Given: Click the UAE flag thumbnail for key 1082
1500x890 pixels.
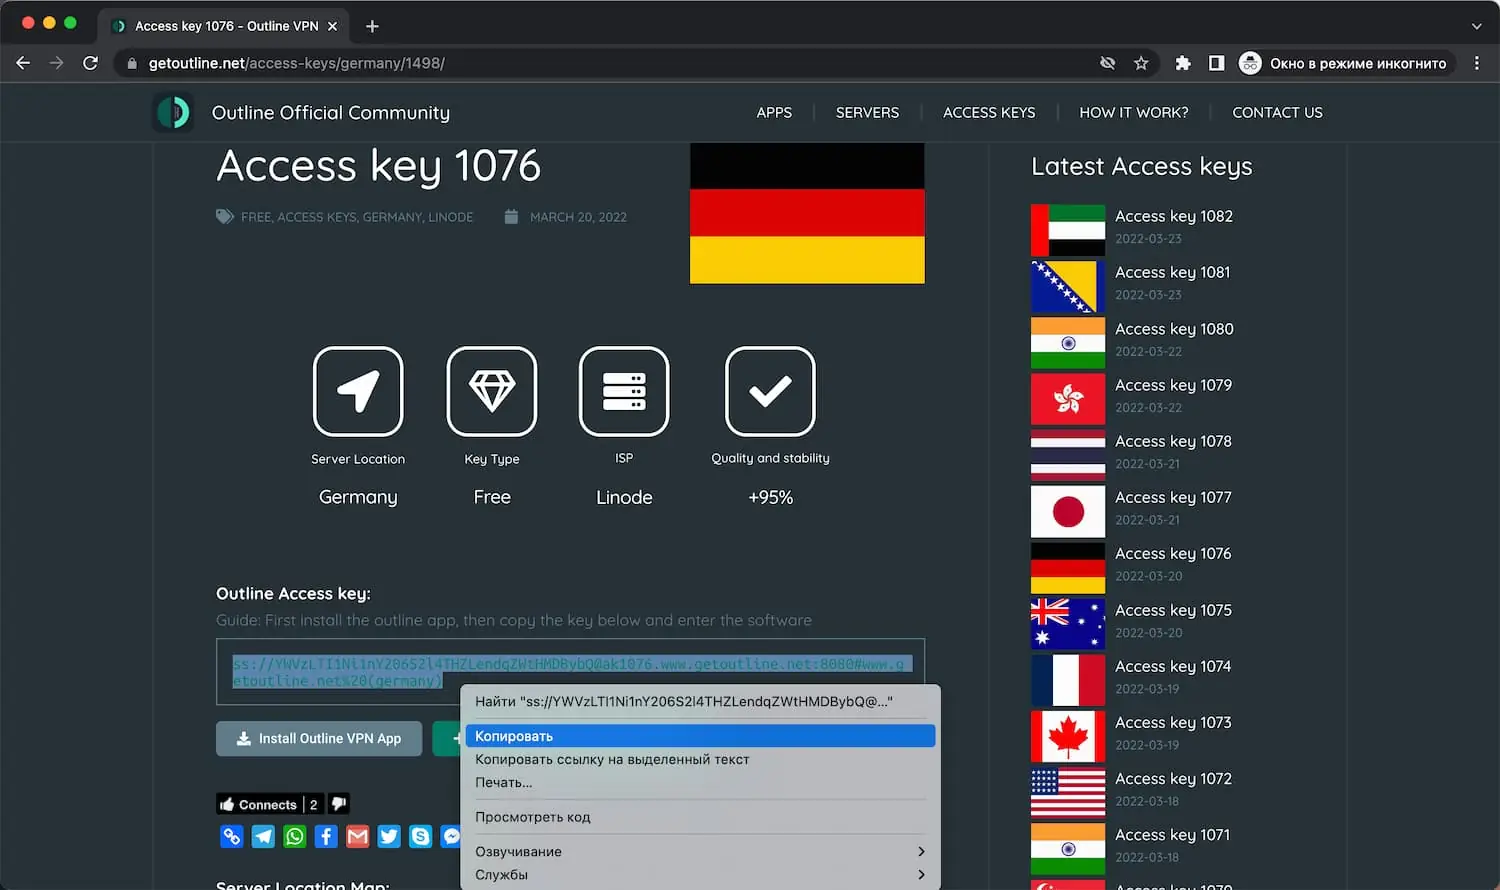Looking at the screenshot, I should coord(1068,230).
